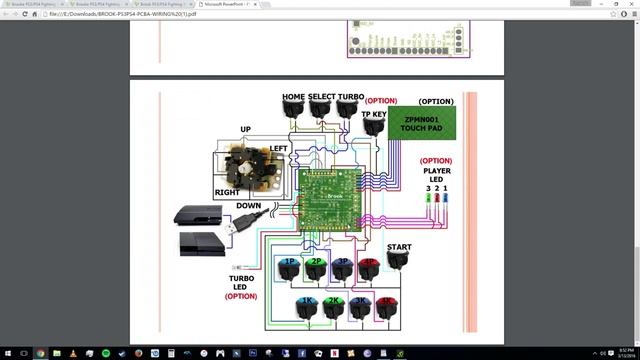Viewport: 640px width, 360px height.
Task: Launch VLC media player from the taskbar
Action: point(73,353)
